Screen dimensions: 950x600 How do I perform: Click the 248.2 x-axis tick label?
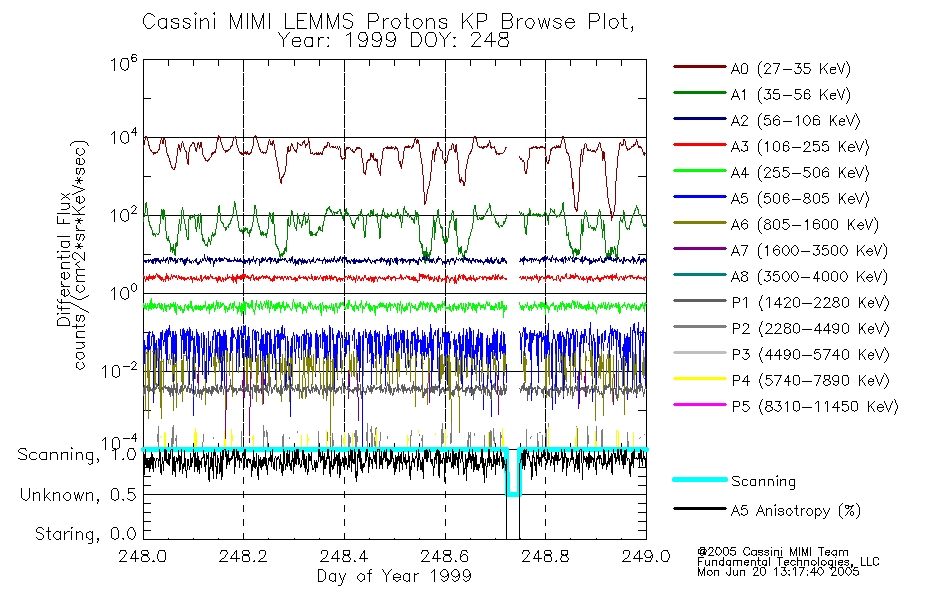click(x=243, y=556)
